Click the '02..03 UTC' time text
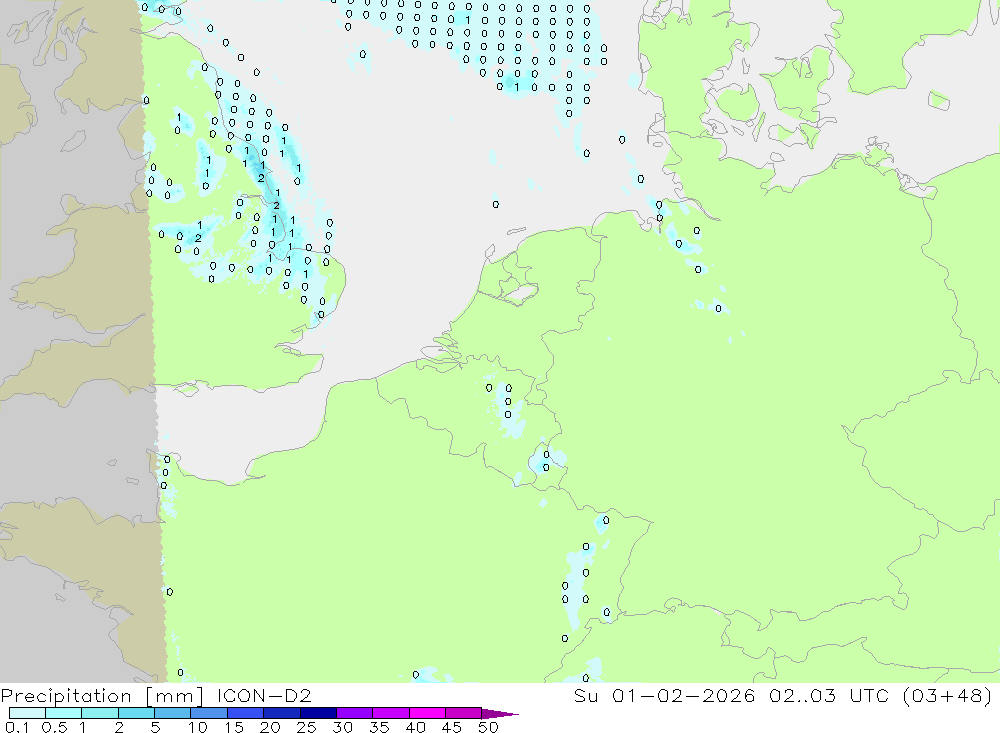 coord(828,695)
